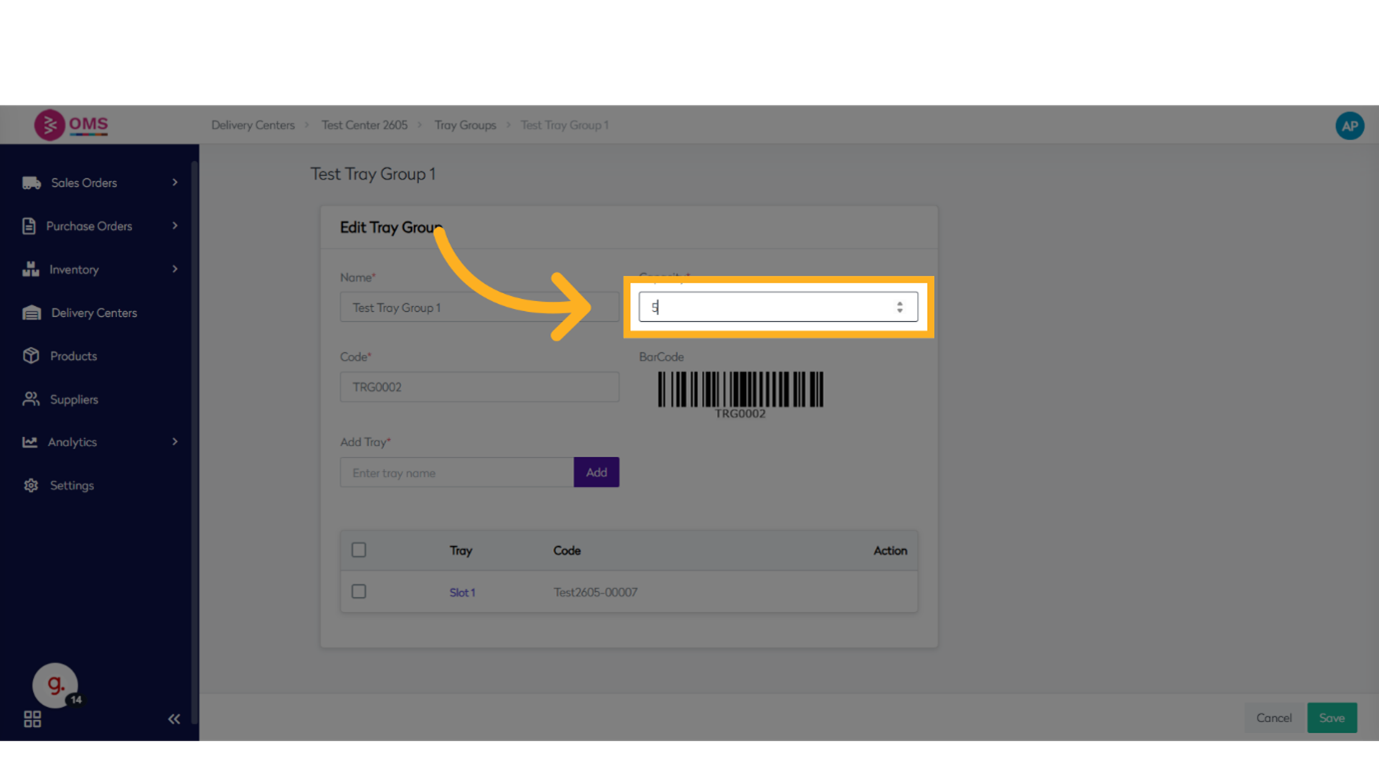Collapse the sidebar with double chevron

[174, 719]
